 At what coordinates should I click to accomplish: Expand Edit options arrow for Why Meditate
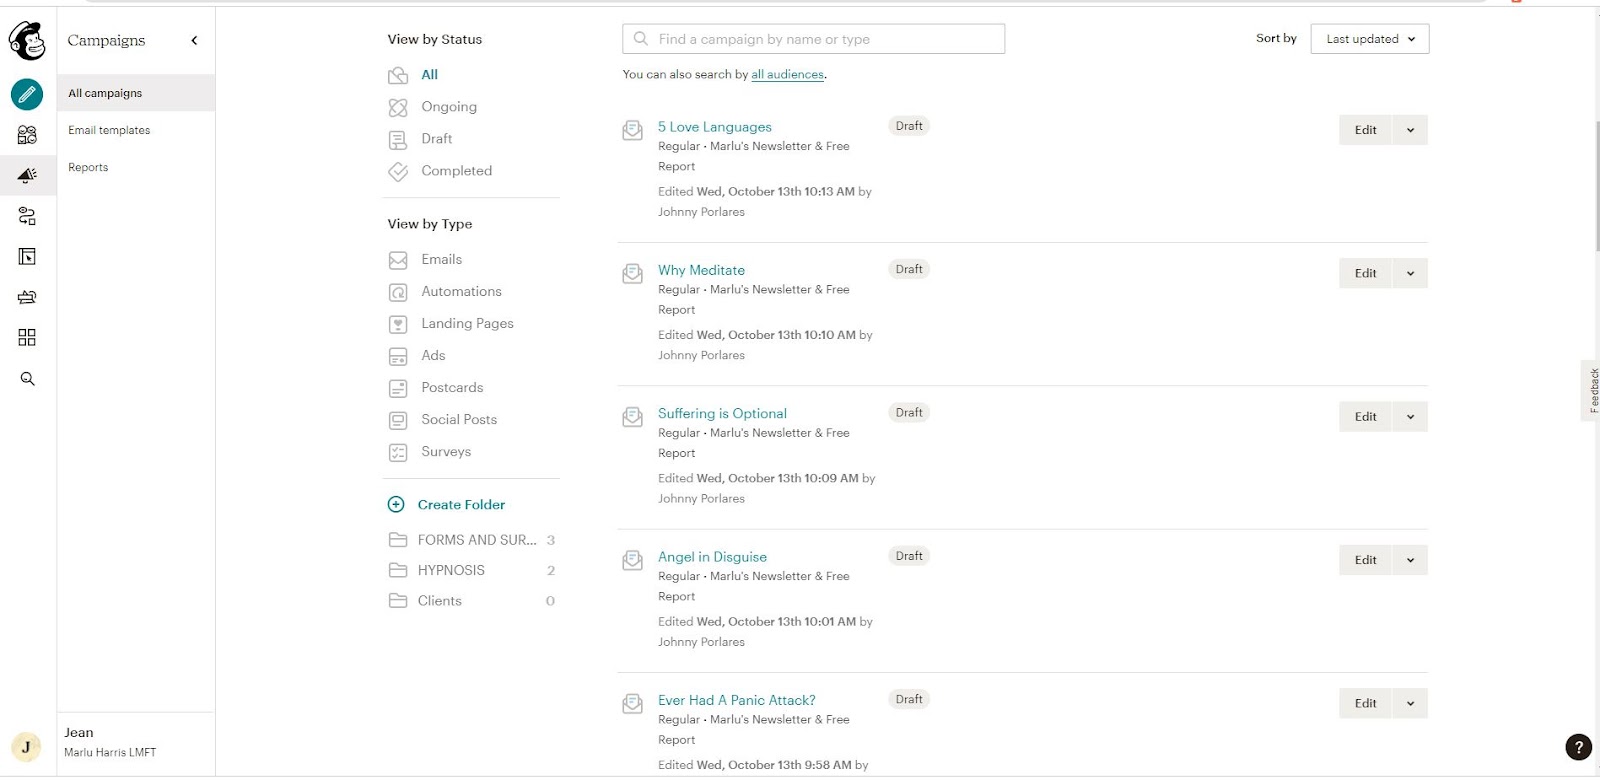tap(1410, 273)
